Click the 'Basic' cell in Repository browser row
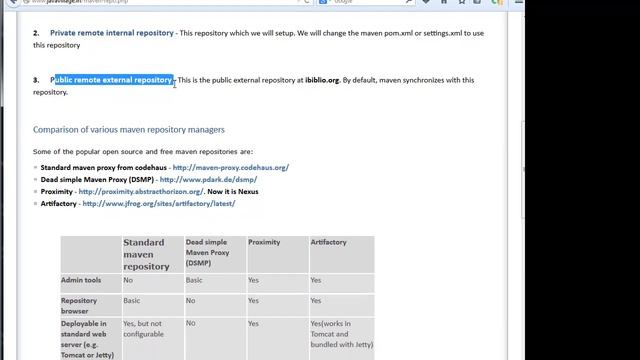 coord(153,305)
